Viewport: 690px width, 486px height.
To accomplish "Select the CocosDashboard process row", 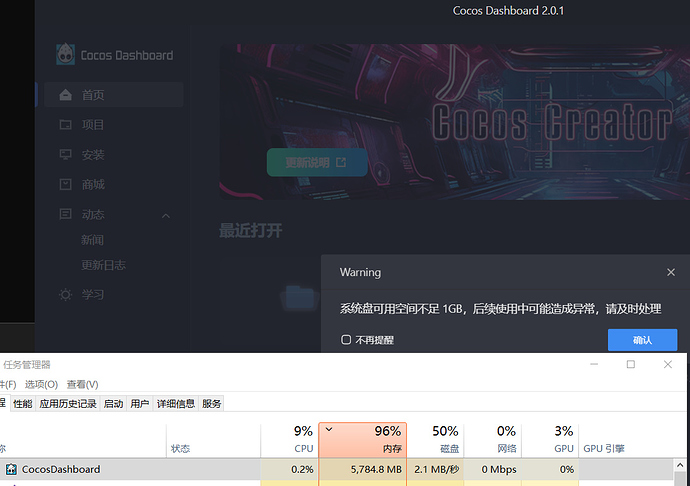I will [x=337, y=469].
